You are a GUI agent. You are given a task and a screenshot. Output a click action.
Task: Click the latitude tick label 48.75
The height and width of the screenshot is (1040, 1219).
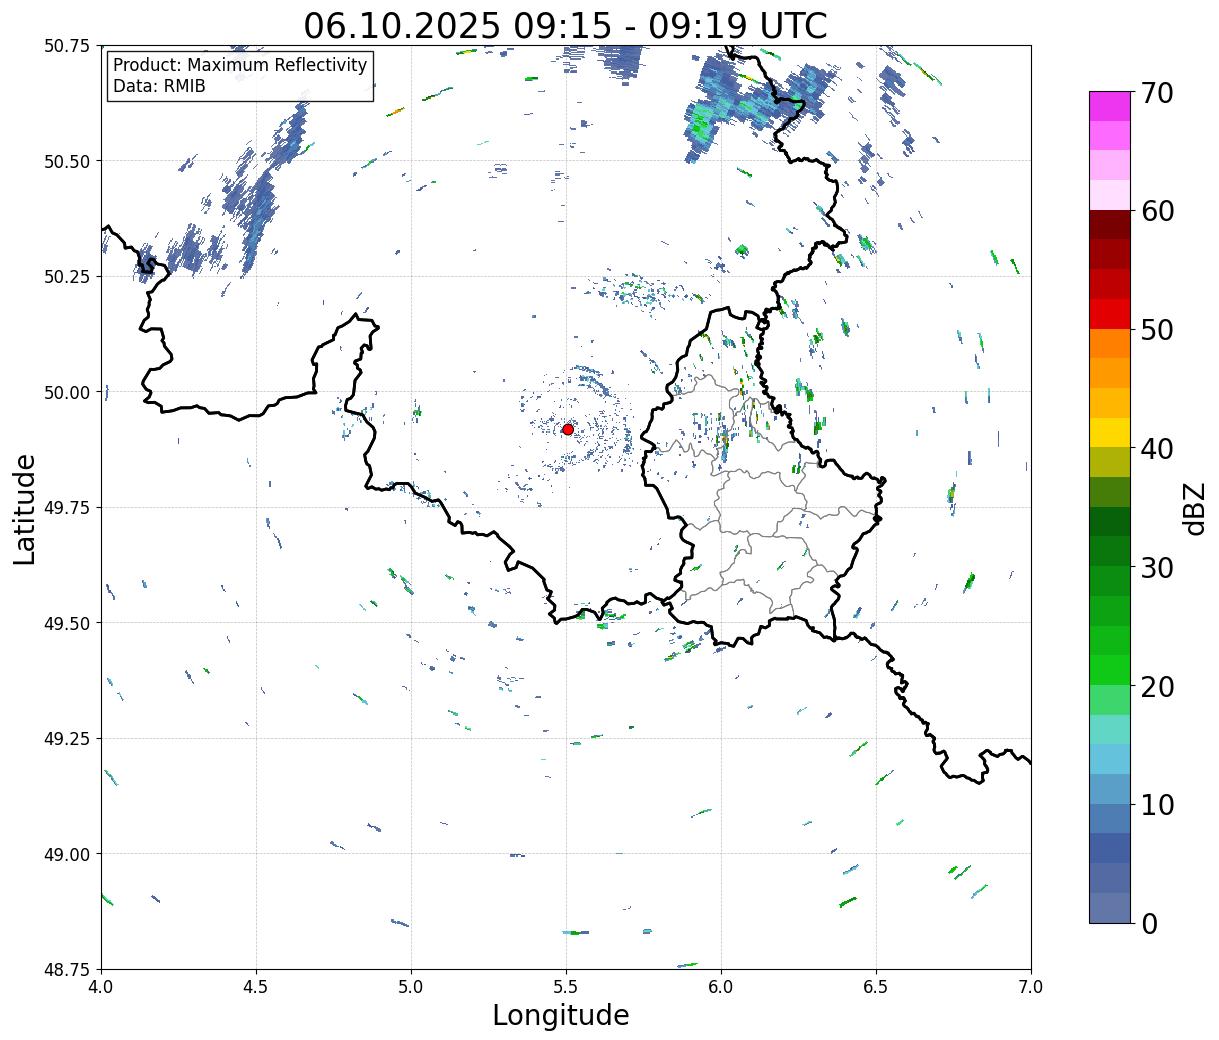coord(67,970)
